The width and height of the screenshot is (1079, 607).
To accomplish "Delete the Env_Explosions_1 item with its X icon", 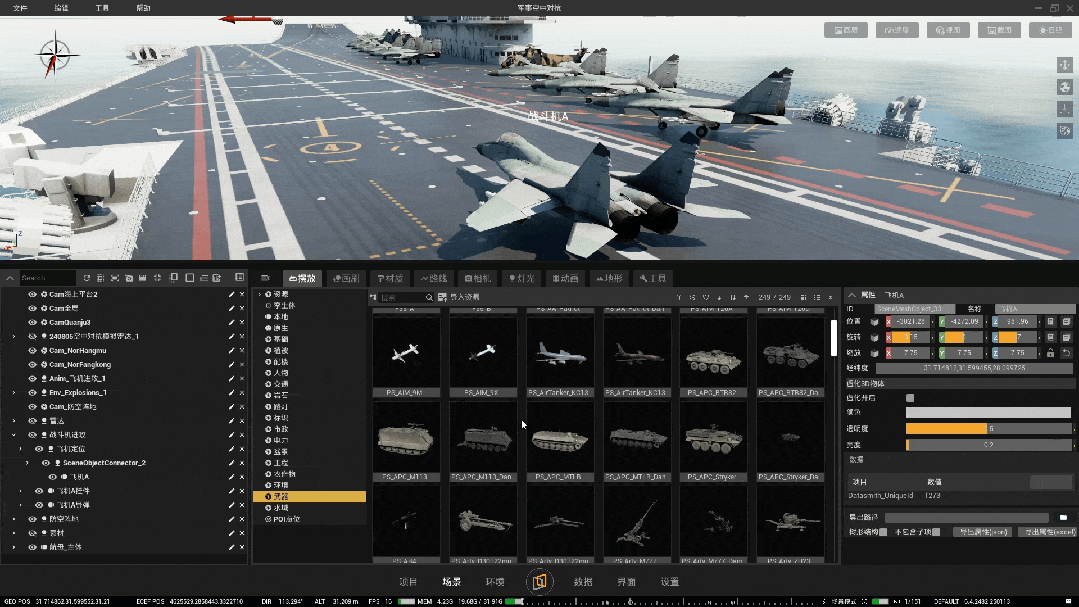I will 242,393.
